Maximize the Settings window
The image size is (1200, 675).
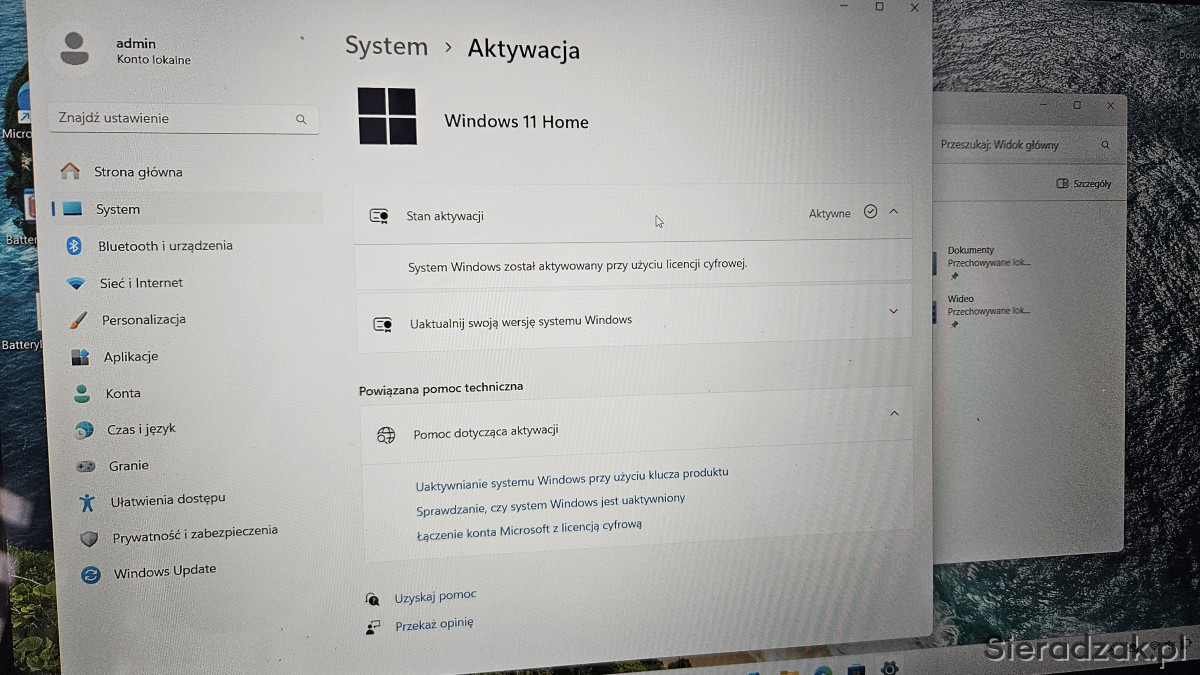coord(879,6)
